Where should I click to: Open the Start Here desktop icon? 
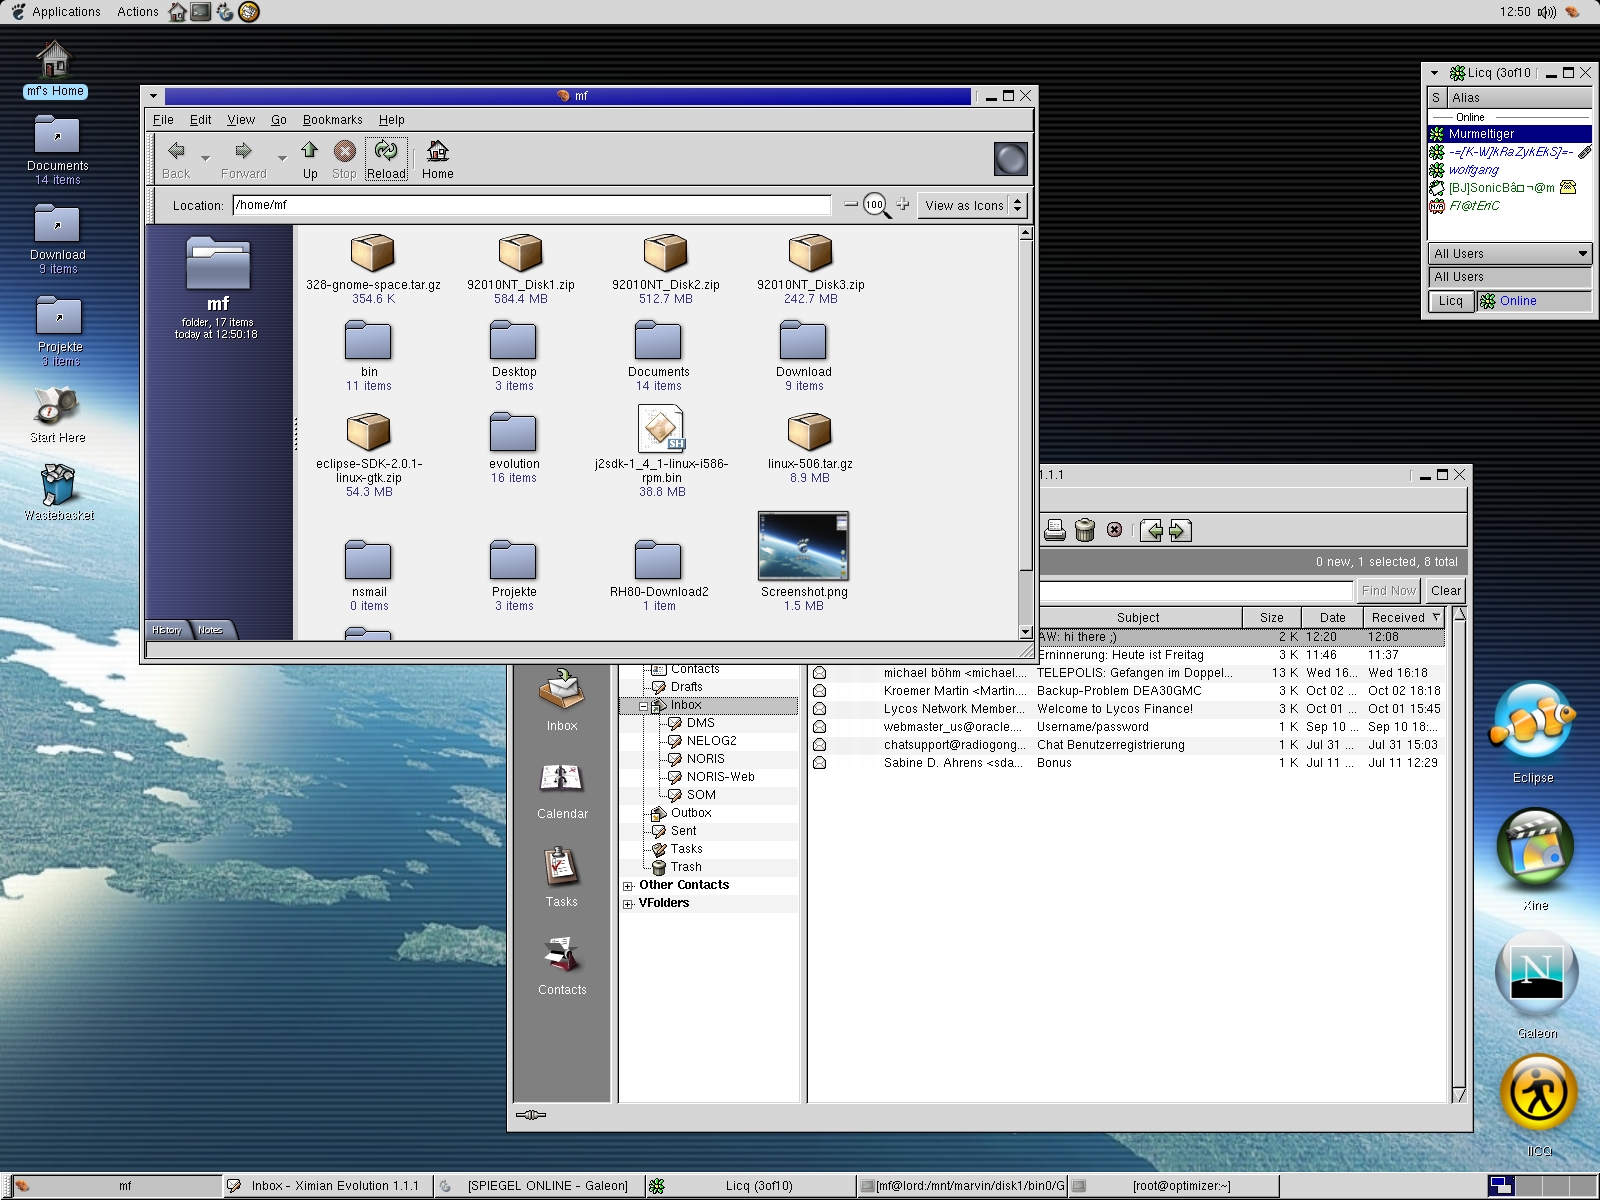pyautogui.click(x=55, y=406)
